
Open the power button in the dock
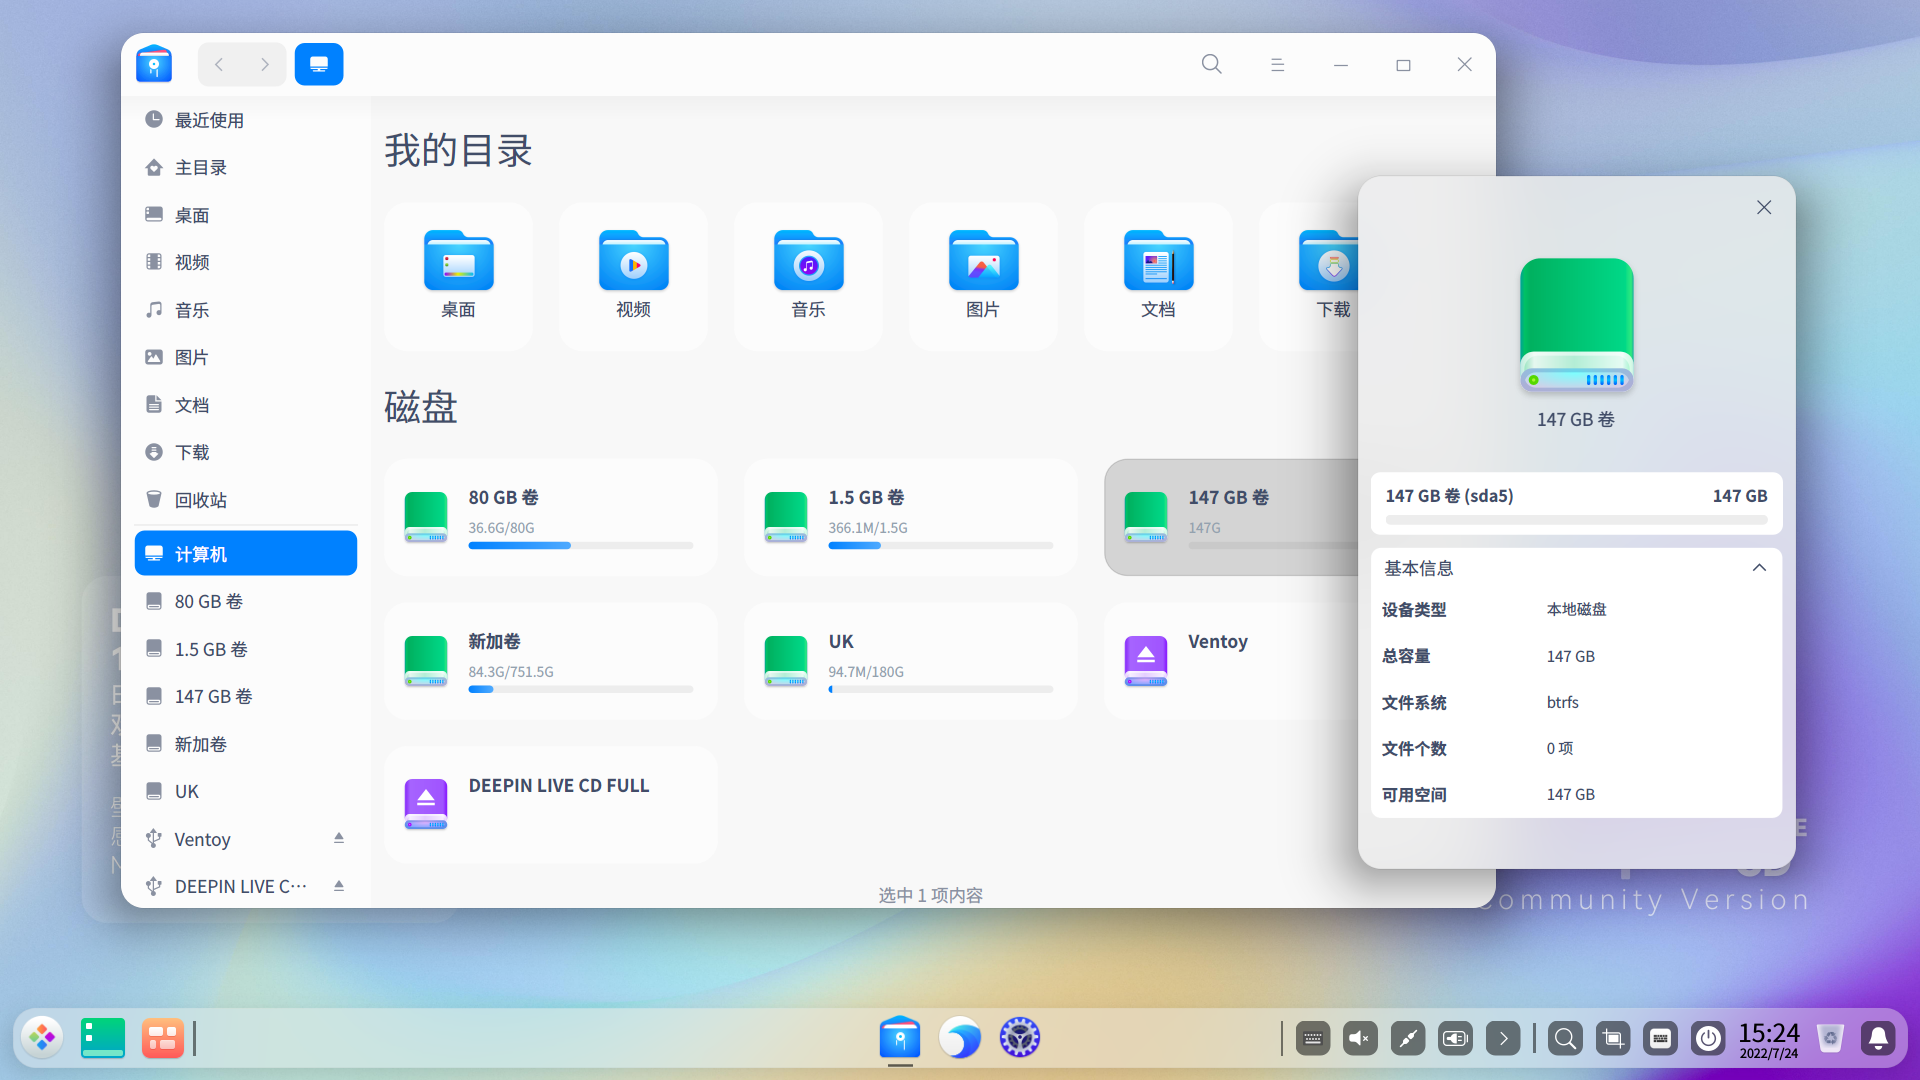pyautogui.click(x=1708, y=1038)
